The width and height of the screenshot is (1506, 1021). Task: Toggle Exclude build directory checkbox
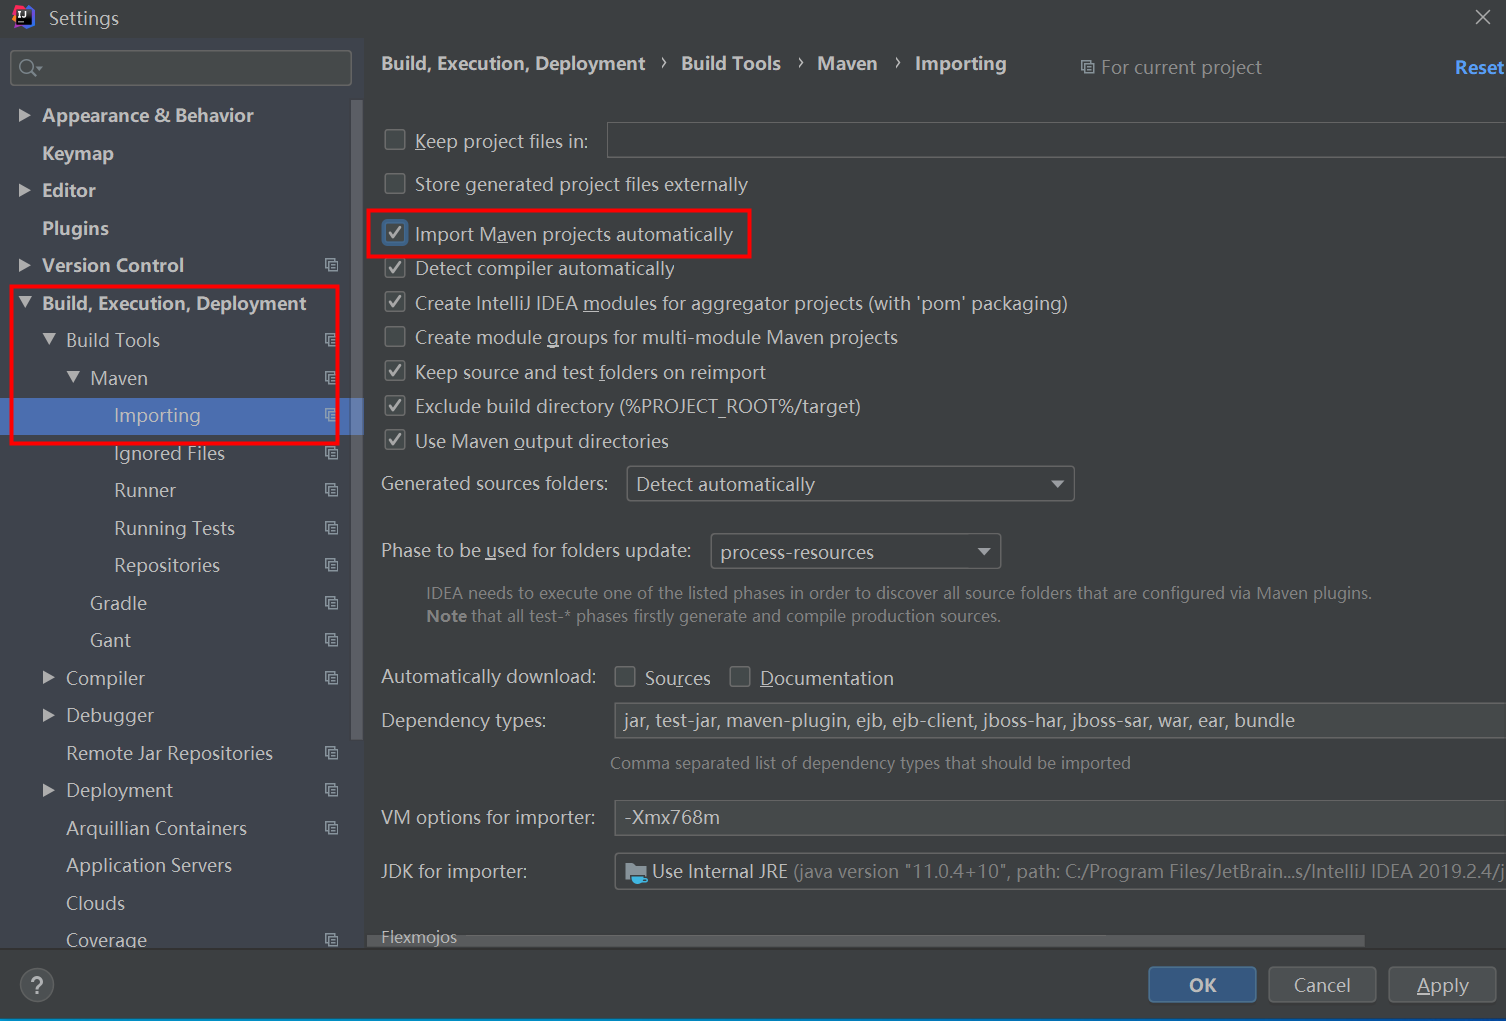coord(395,406)
